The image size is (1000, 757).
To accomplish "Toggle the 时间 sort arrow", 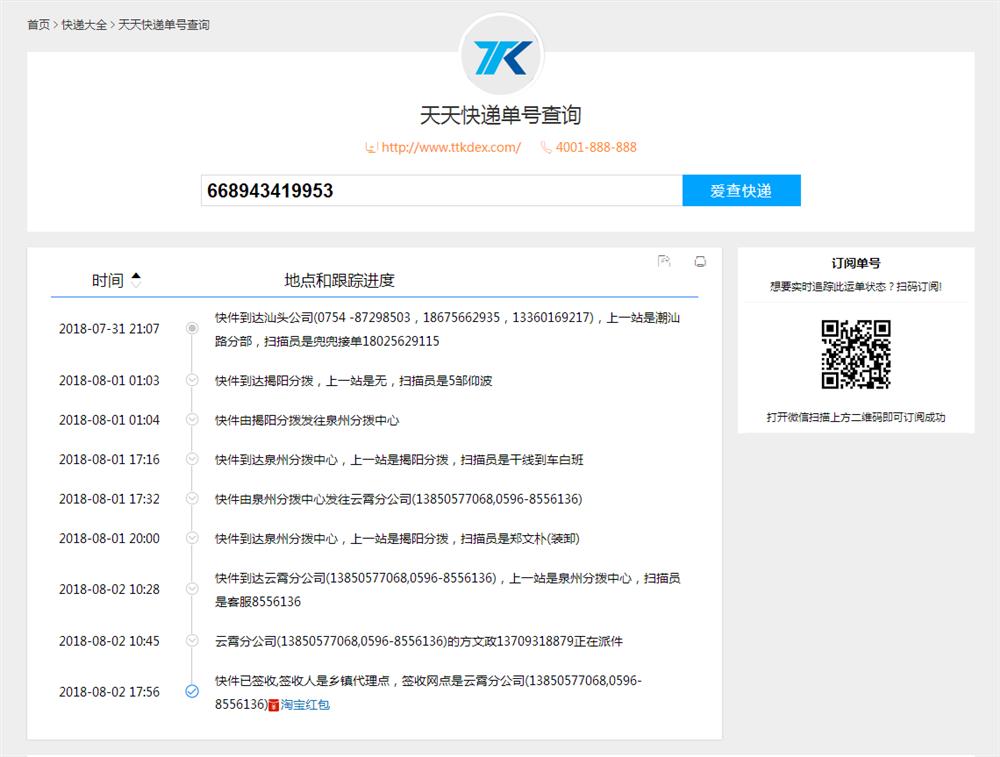I will coord(136,279).
